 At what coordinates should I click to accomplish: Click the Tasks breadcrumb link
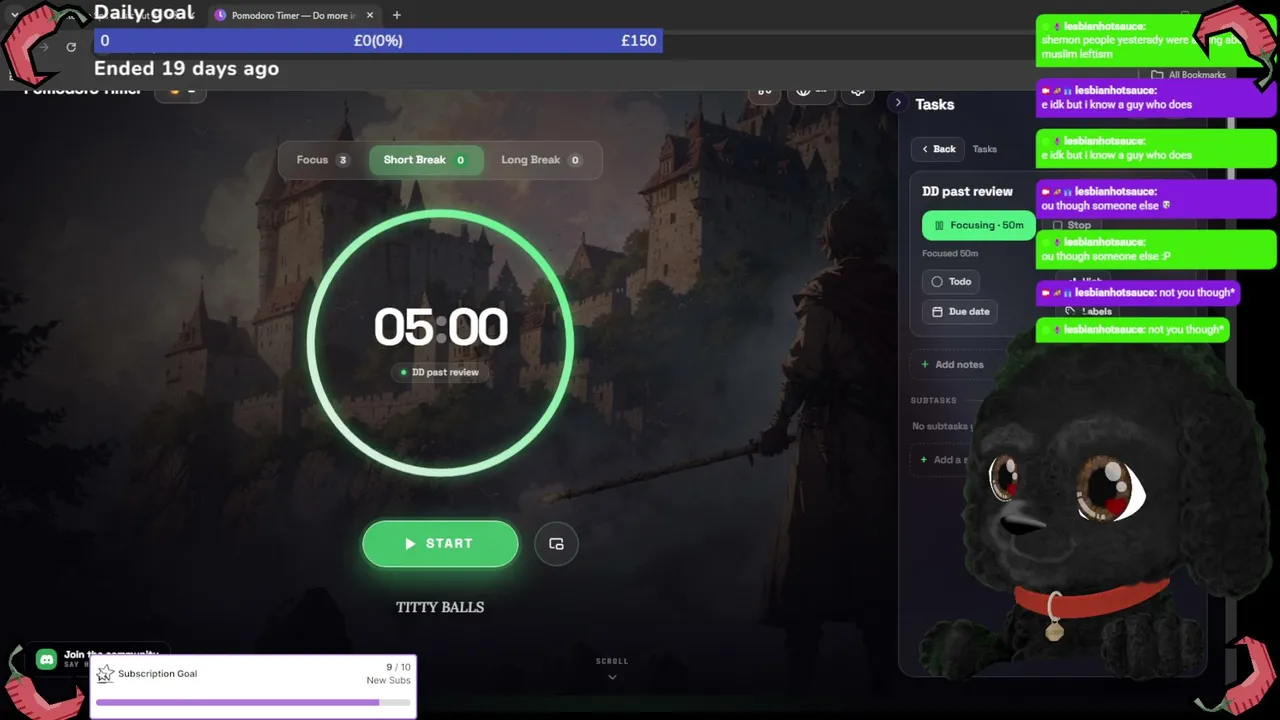coord(985,149)
